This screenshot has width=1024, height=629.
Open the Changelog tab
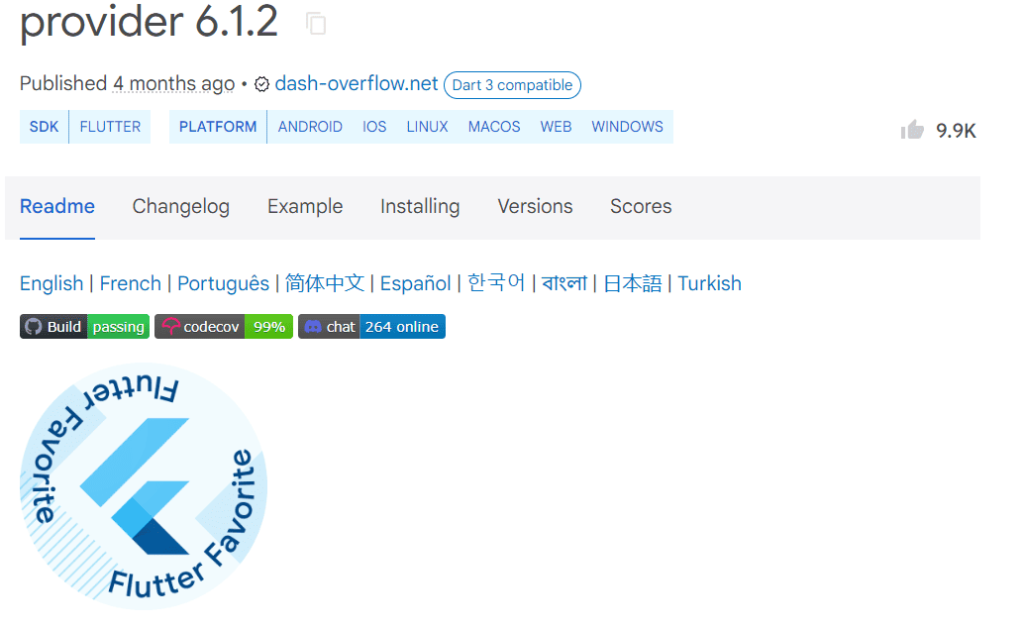click(181, 206)
